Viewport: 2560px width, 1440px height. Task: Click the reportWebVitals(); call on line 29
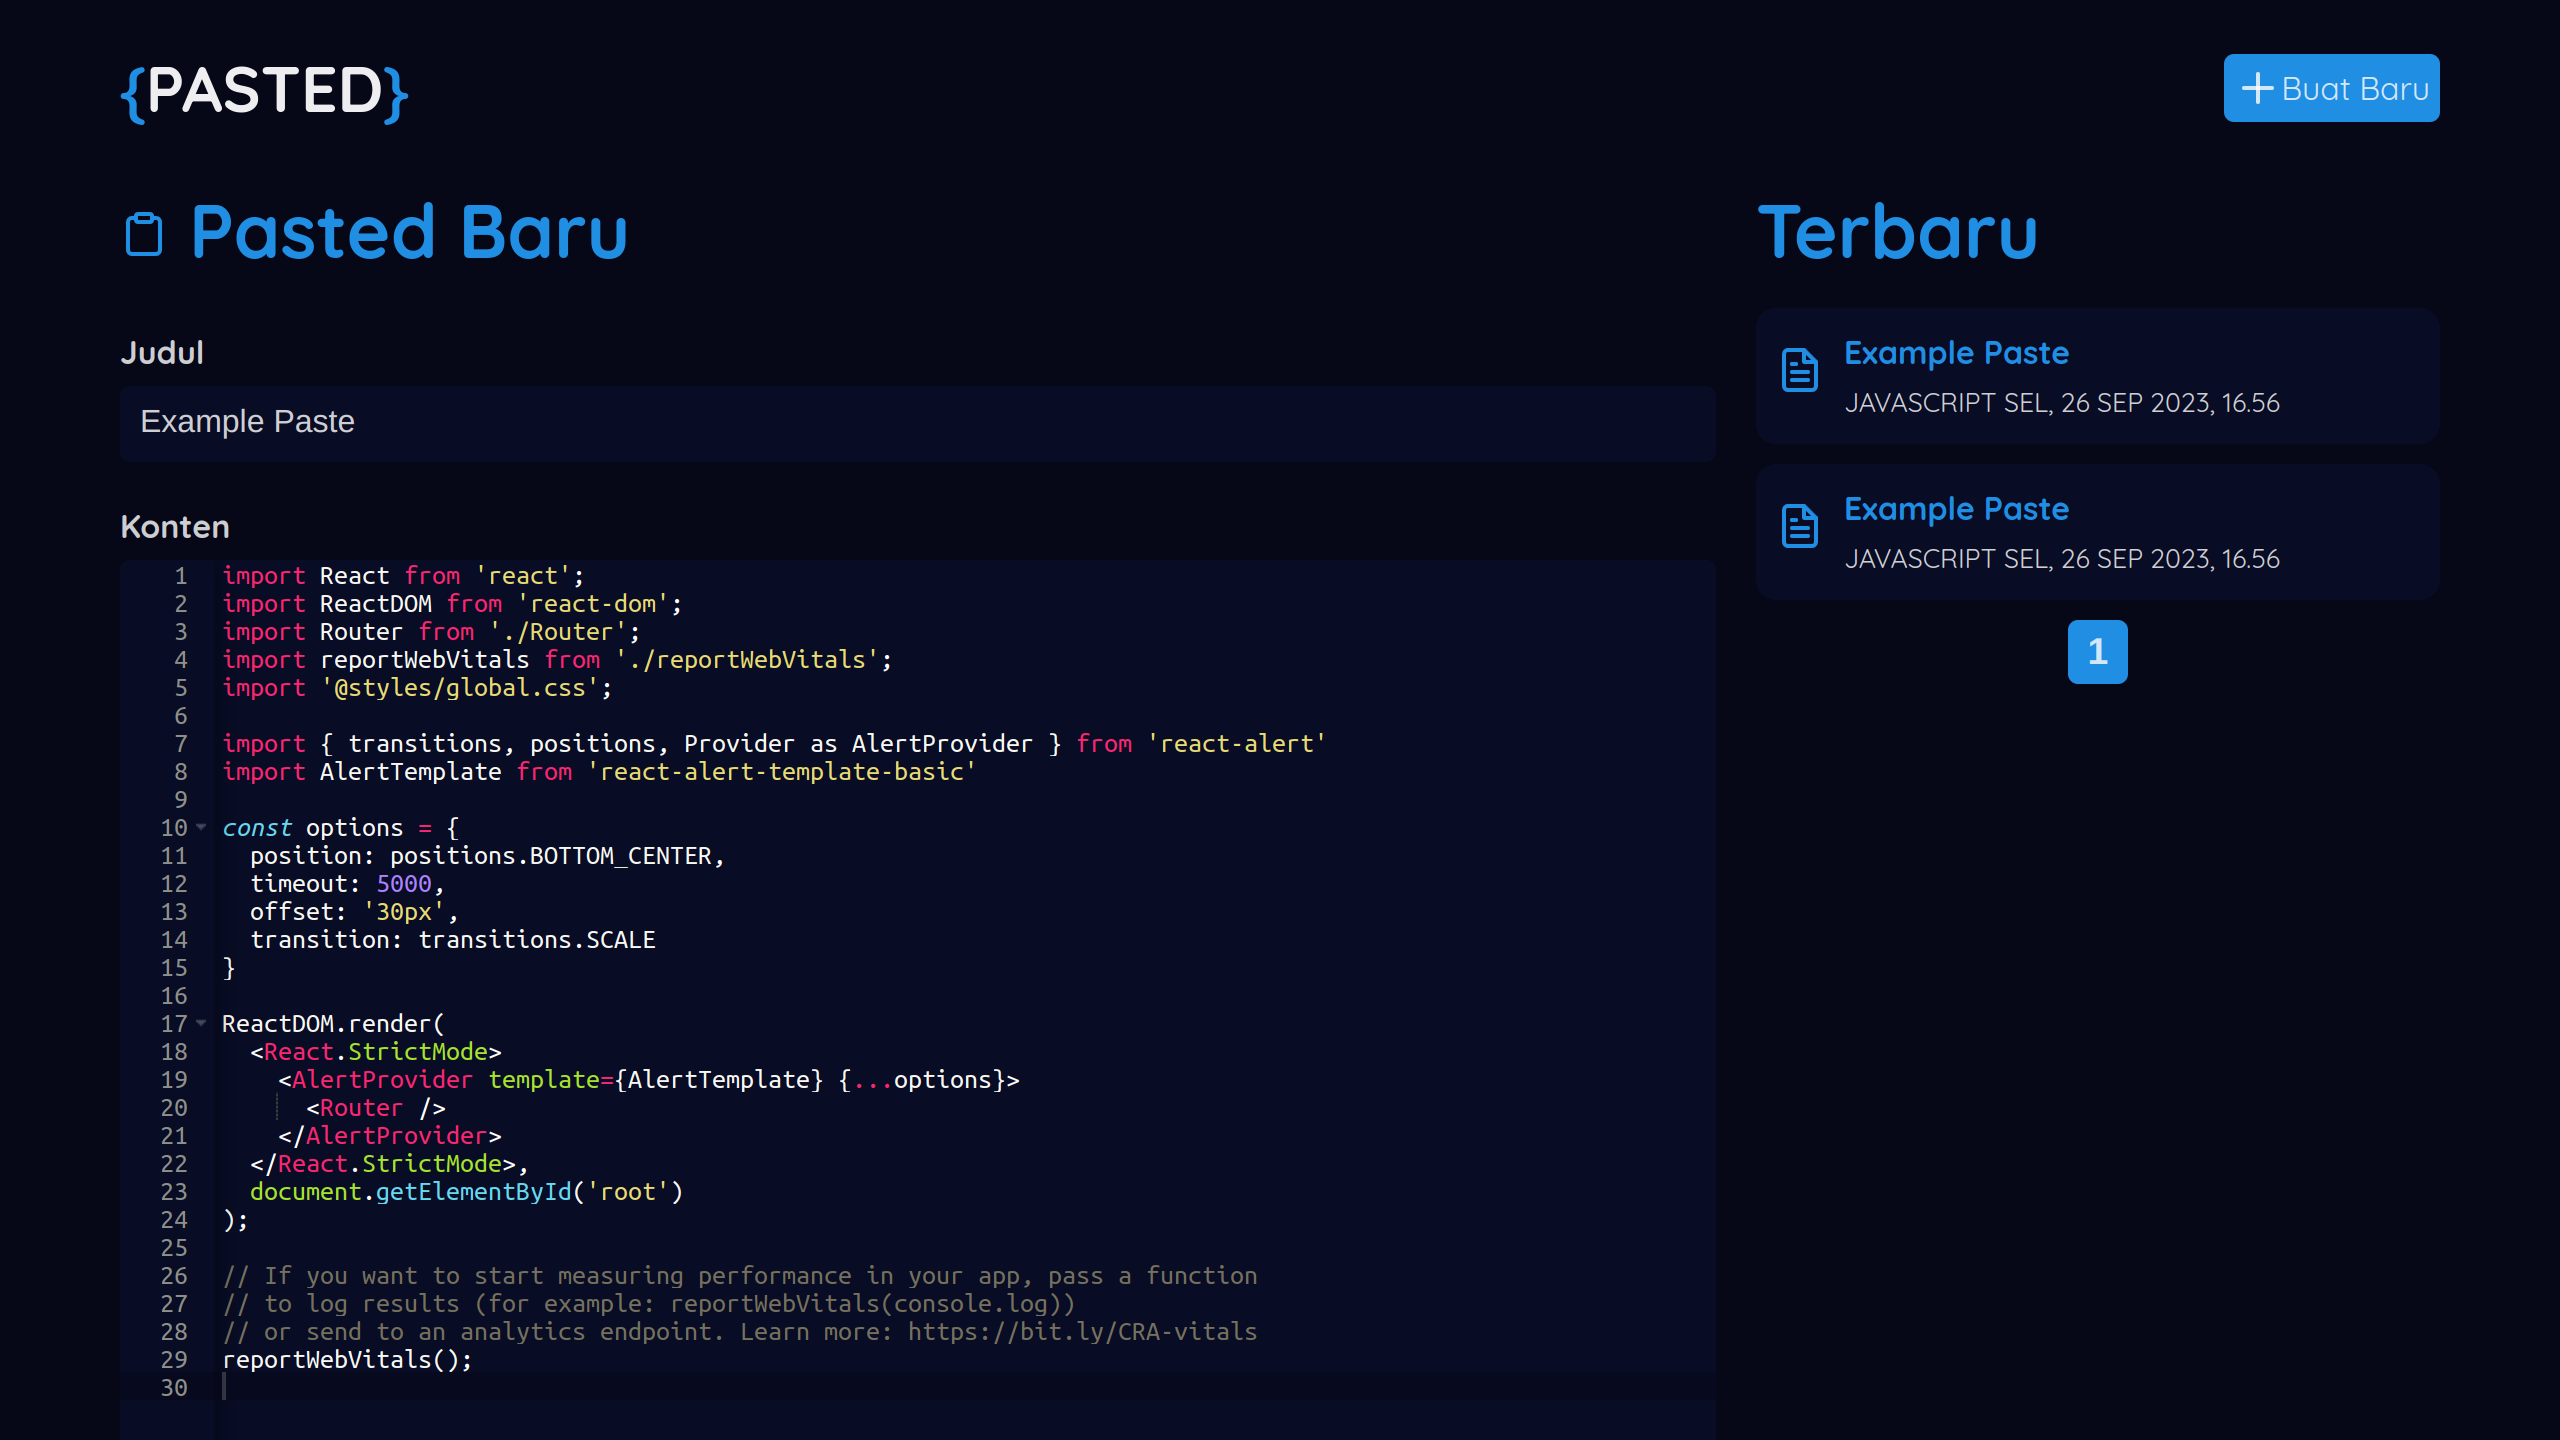point(346,1360)
